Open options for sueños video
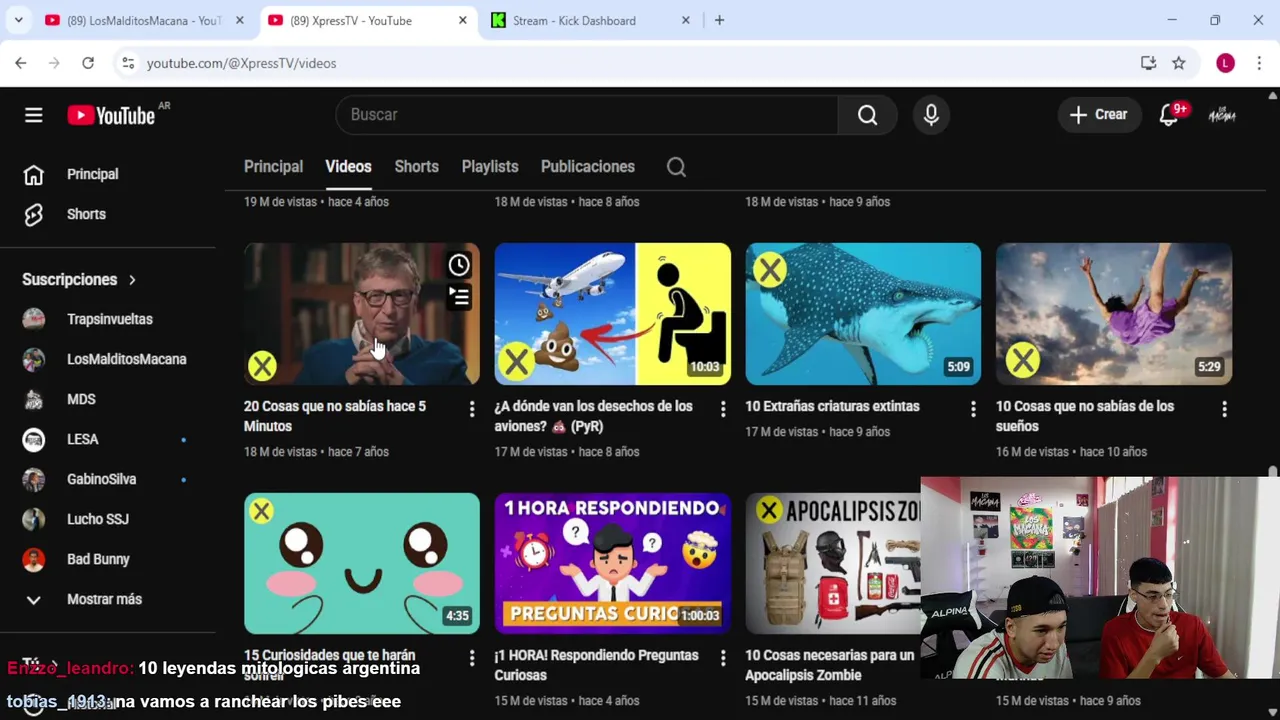Image resolution: width=1280 pixels, height=720 pixels. (x=1224, y=409)
